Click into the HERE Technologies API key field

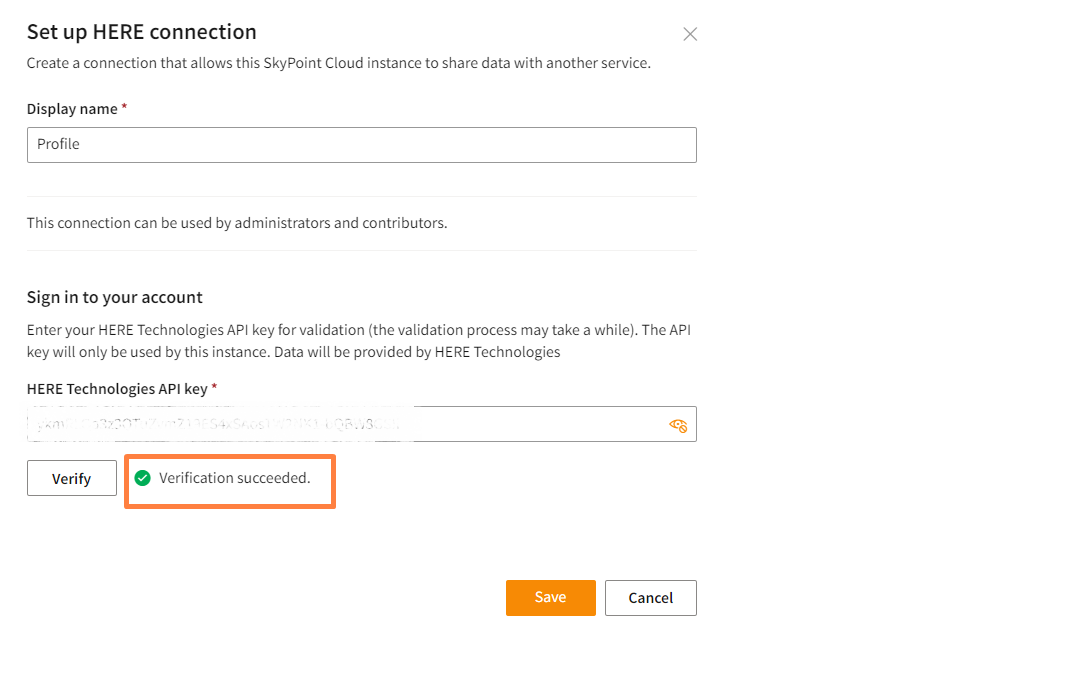[x=340, y=425]
